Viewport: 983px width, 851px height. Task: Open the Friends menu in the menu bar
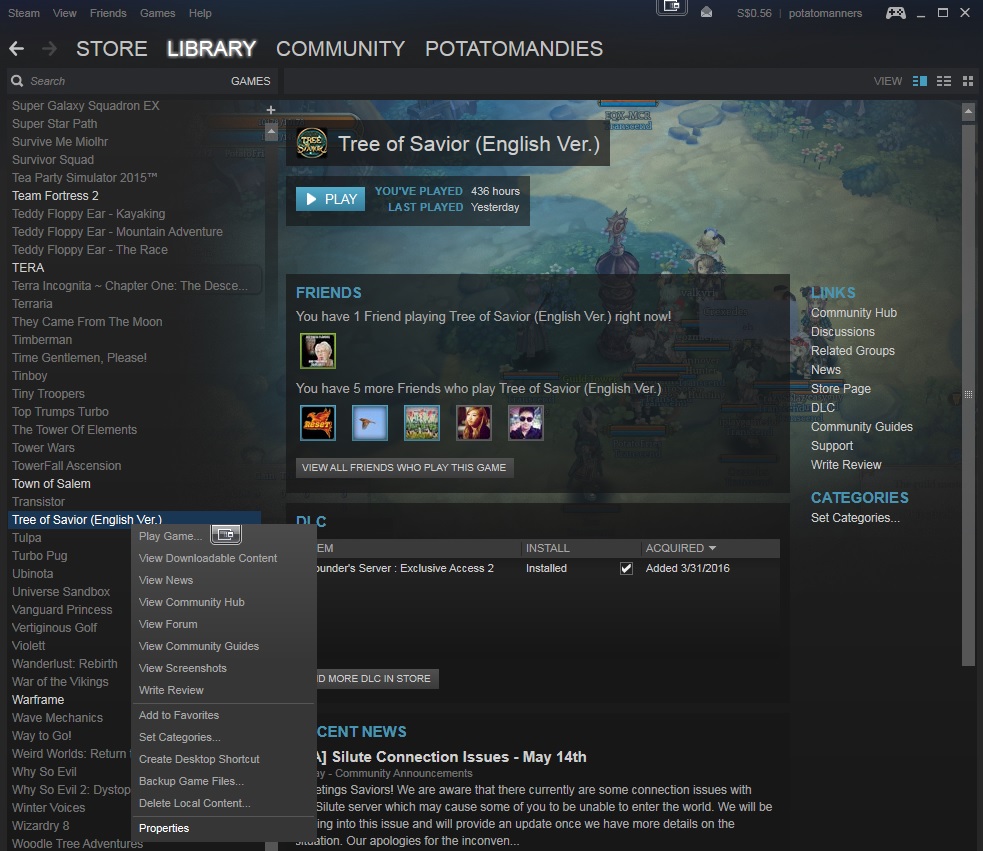point(108,13)
